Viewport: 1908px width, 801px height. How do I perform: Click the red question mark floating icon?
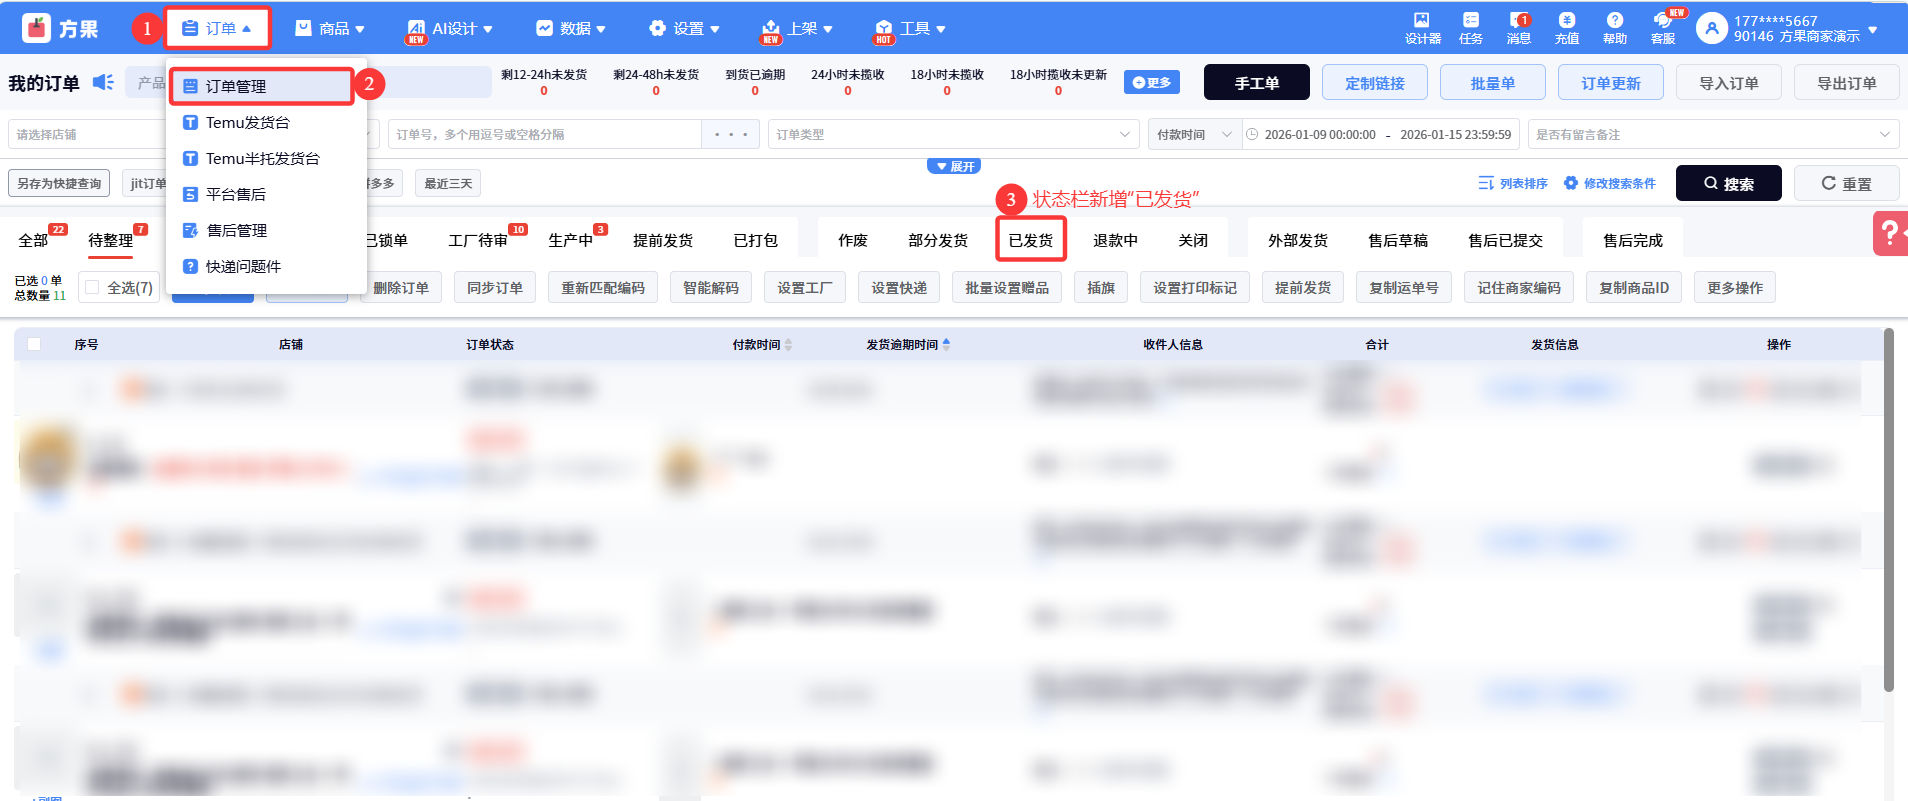point(1890,234)
